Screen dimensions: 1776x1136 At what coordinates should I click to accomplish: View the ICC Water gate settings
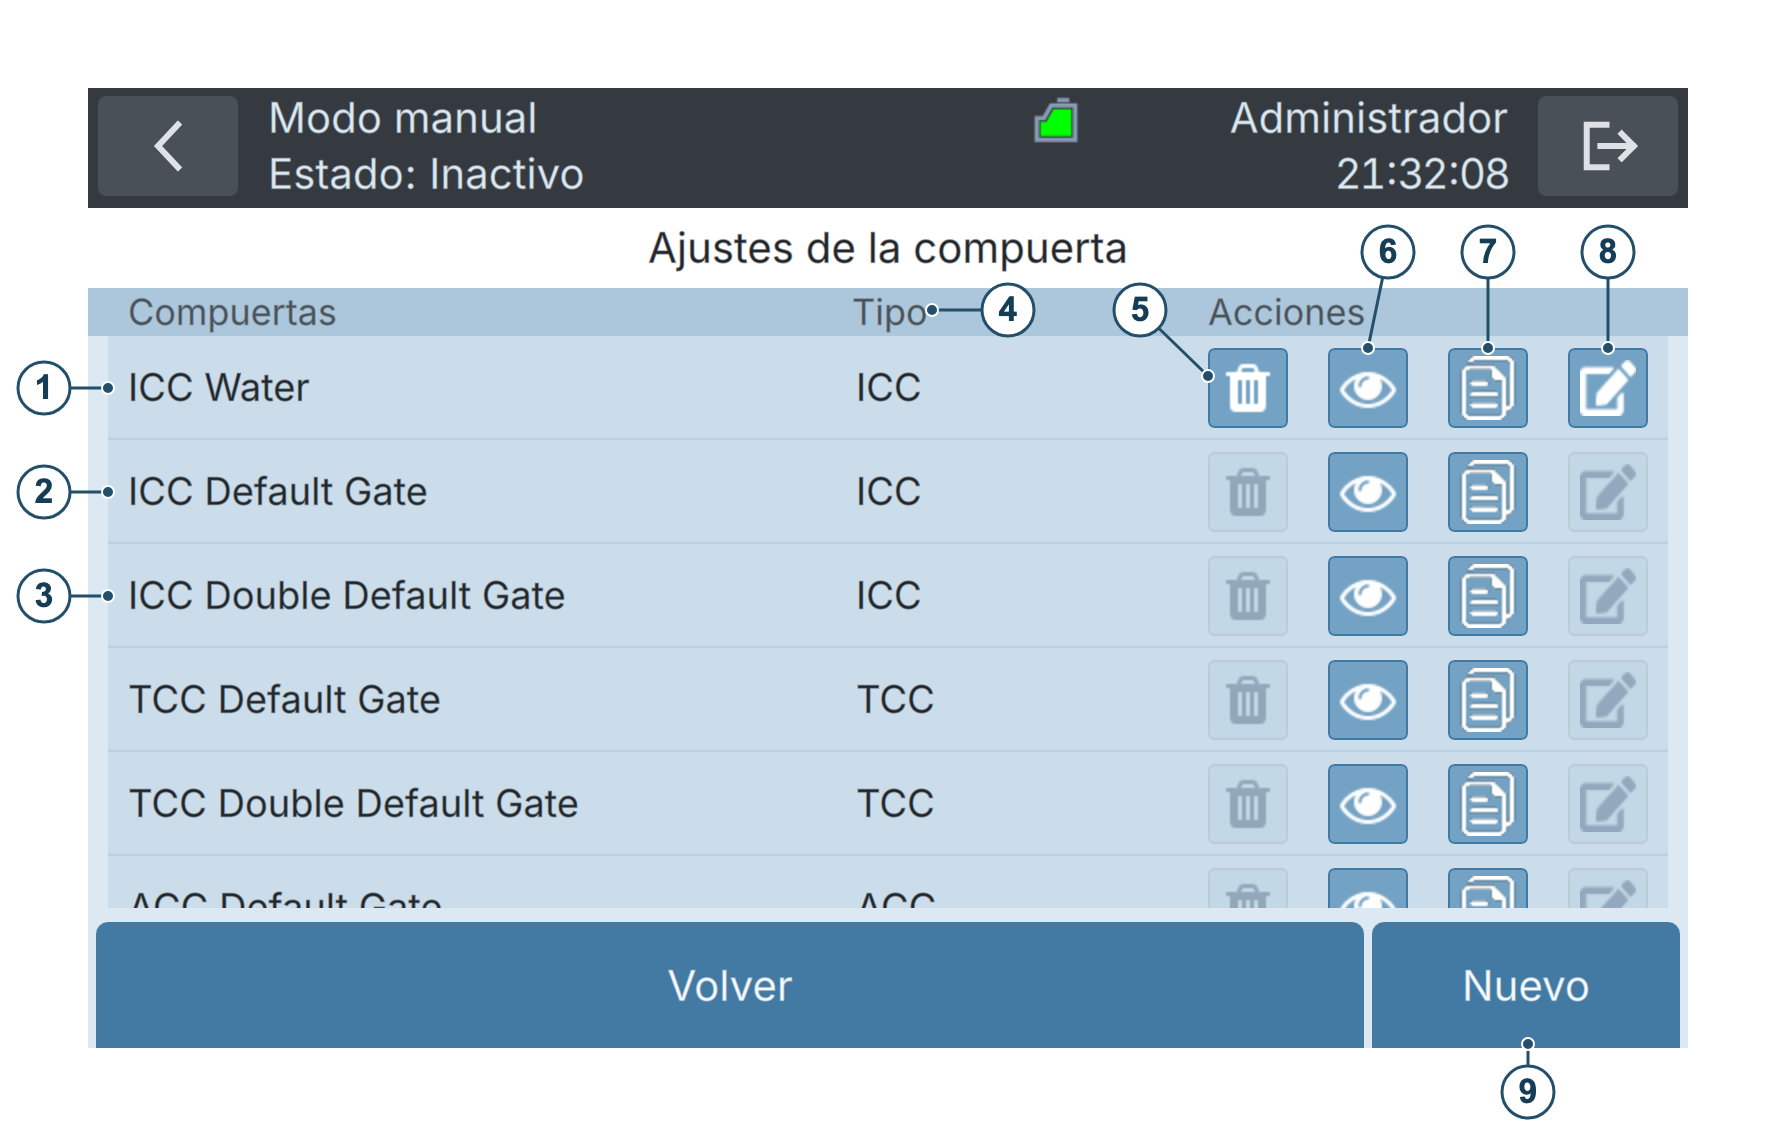click(x=1368, y=388)
